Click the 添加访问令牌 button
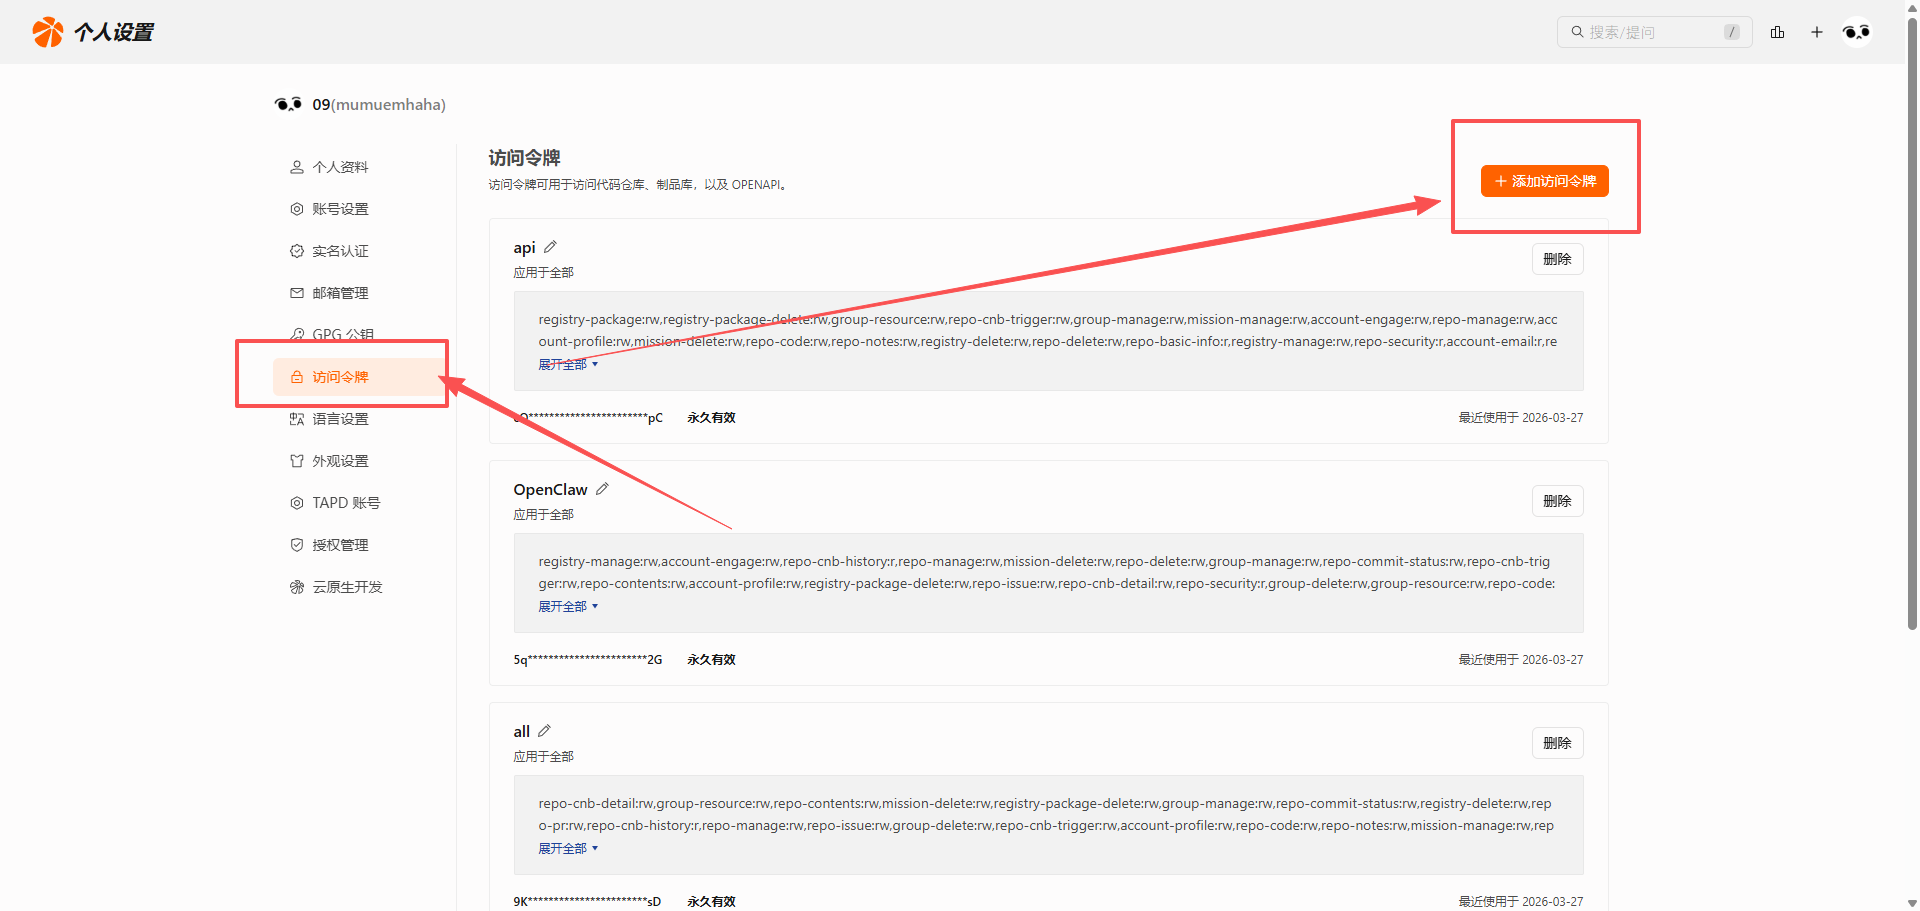The image size is (1920, 911). point(1544,181)
